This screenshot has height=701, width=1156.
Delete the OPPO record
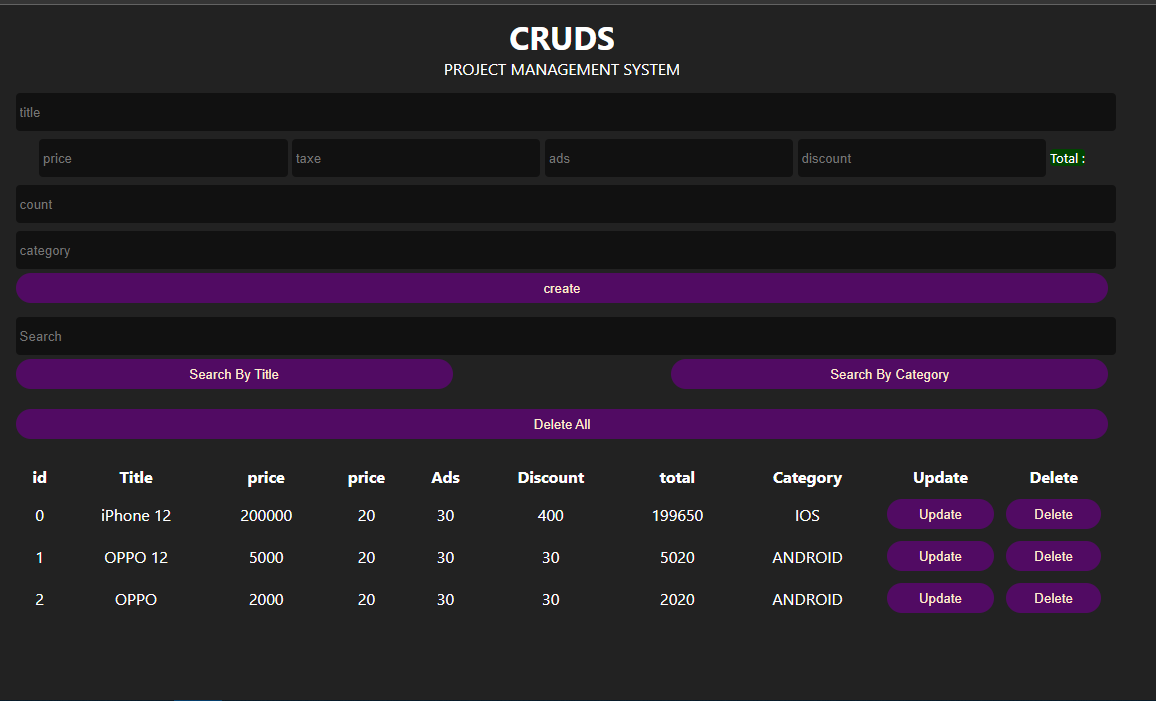[1053, 598]
